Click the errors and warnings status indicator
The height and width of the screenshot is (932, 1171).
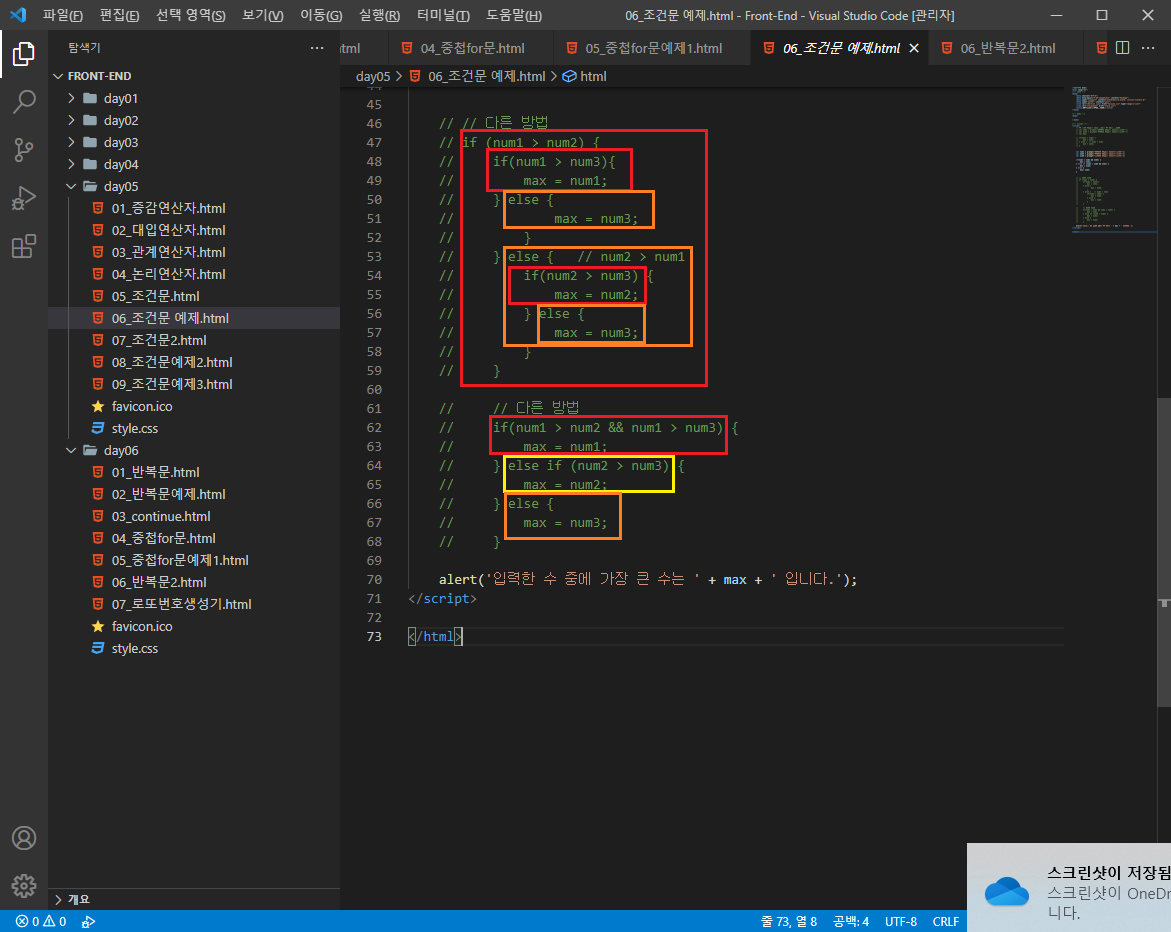(x=41, y=922)
